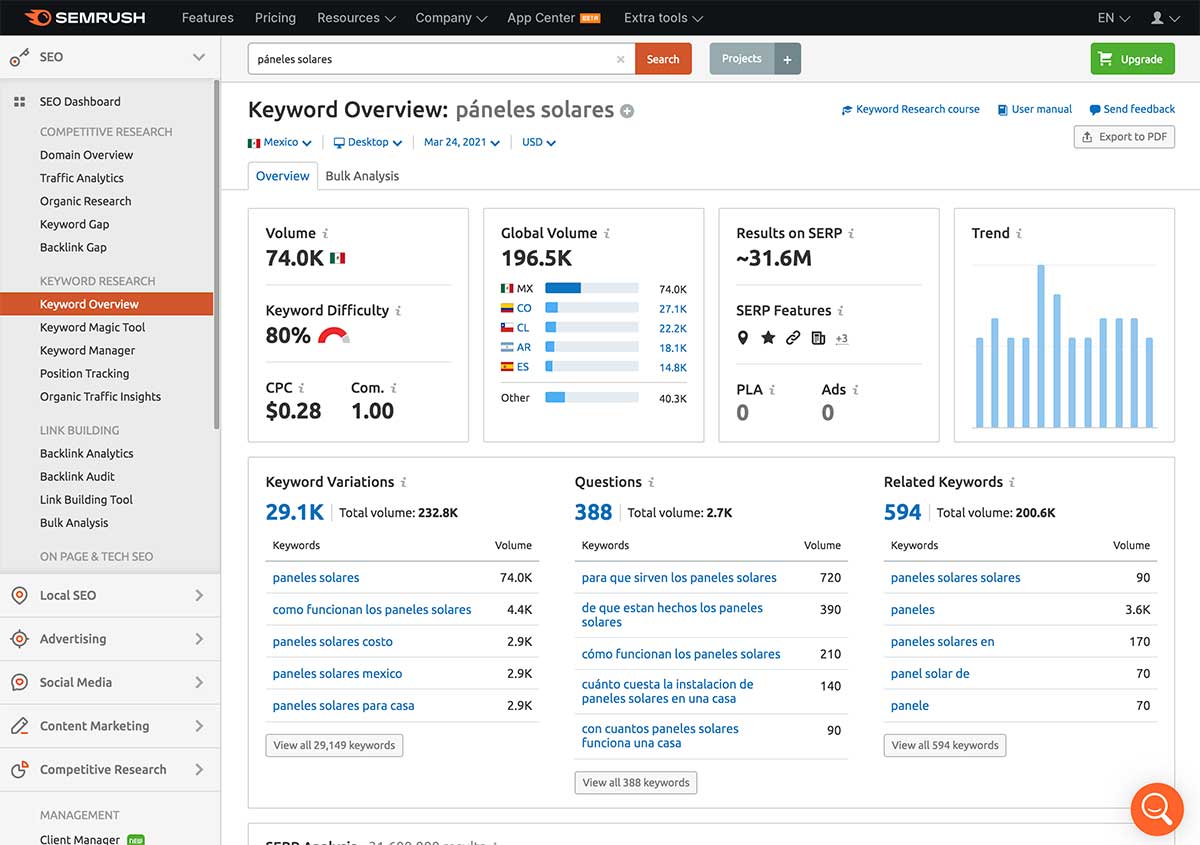Click the green Upgrade button

(1132, 59)
